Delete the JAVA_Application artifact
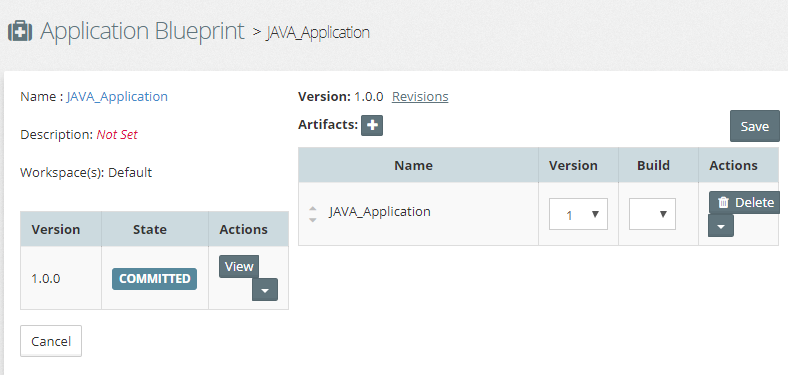788x375 pixels. click(x=744, y=202)
